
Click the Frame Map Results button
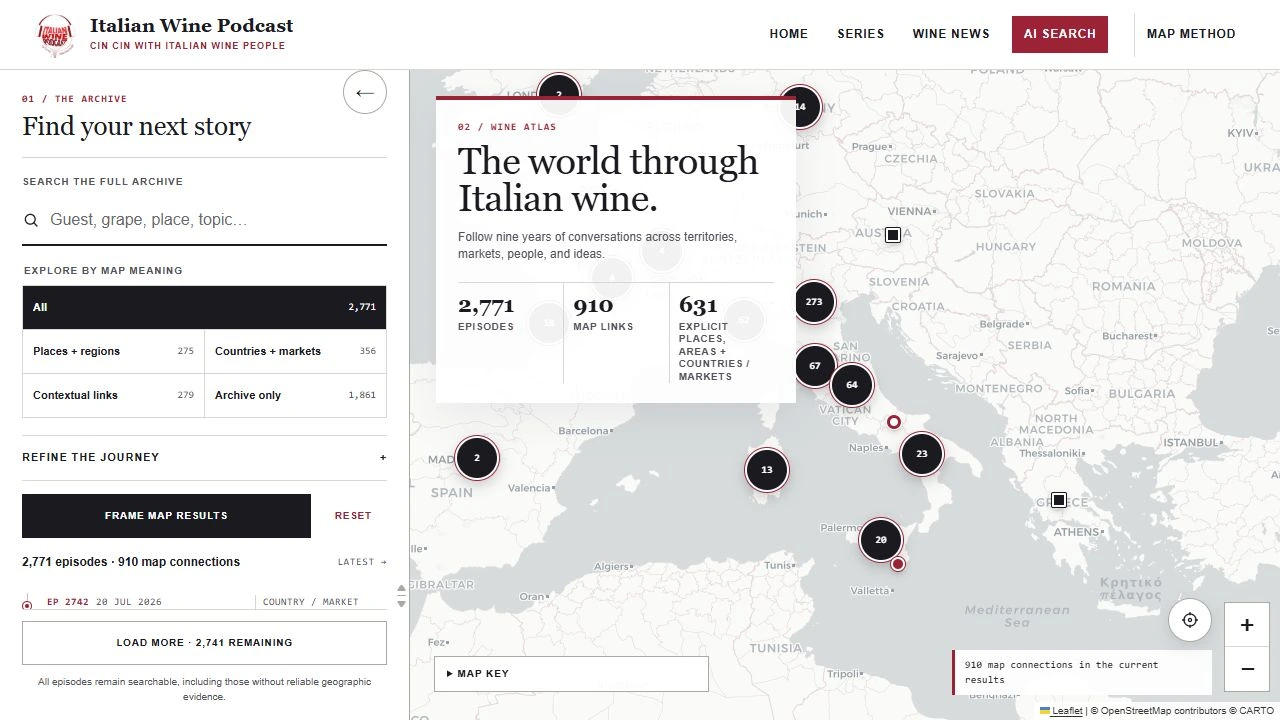(166, 516)
